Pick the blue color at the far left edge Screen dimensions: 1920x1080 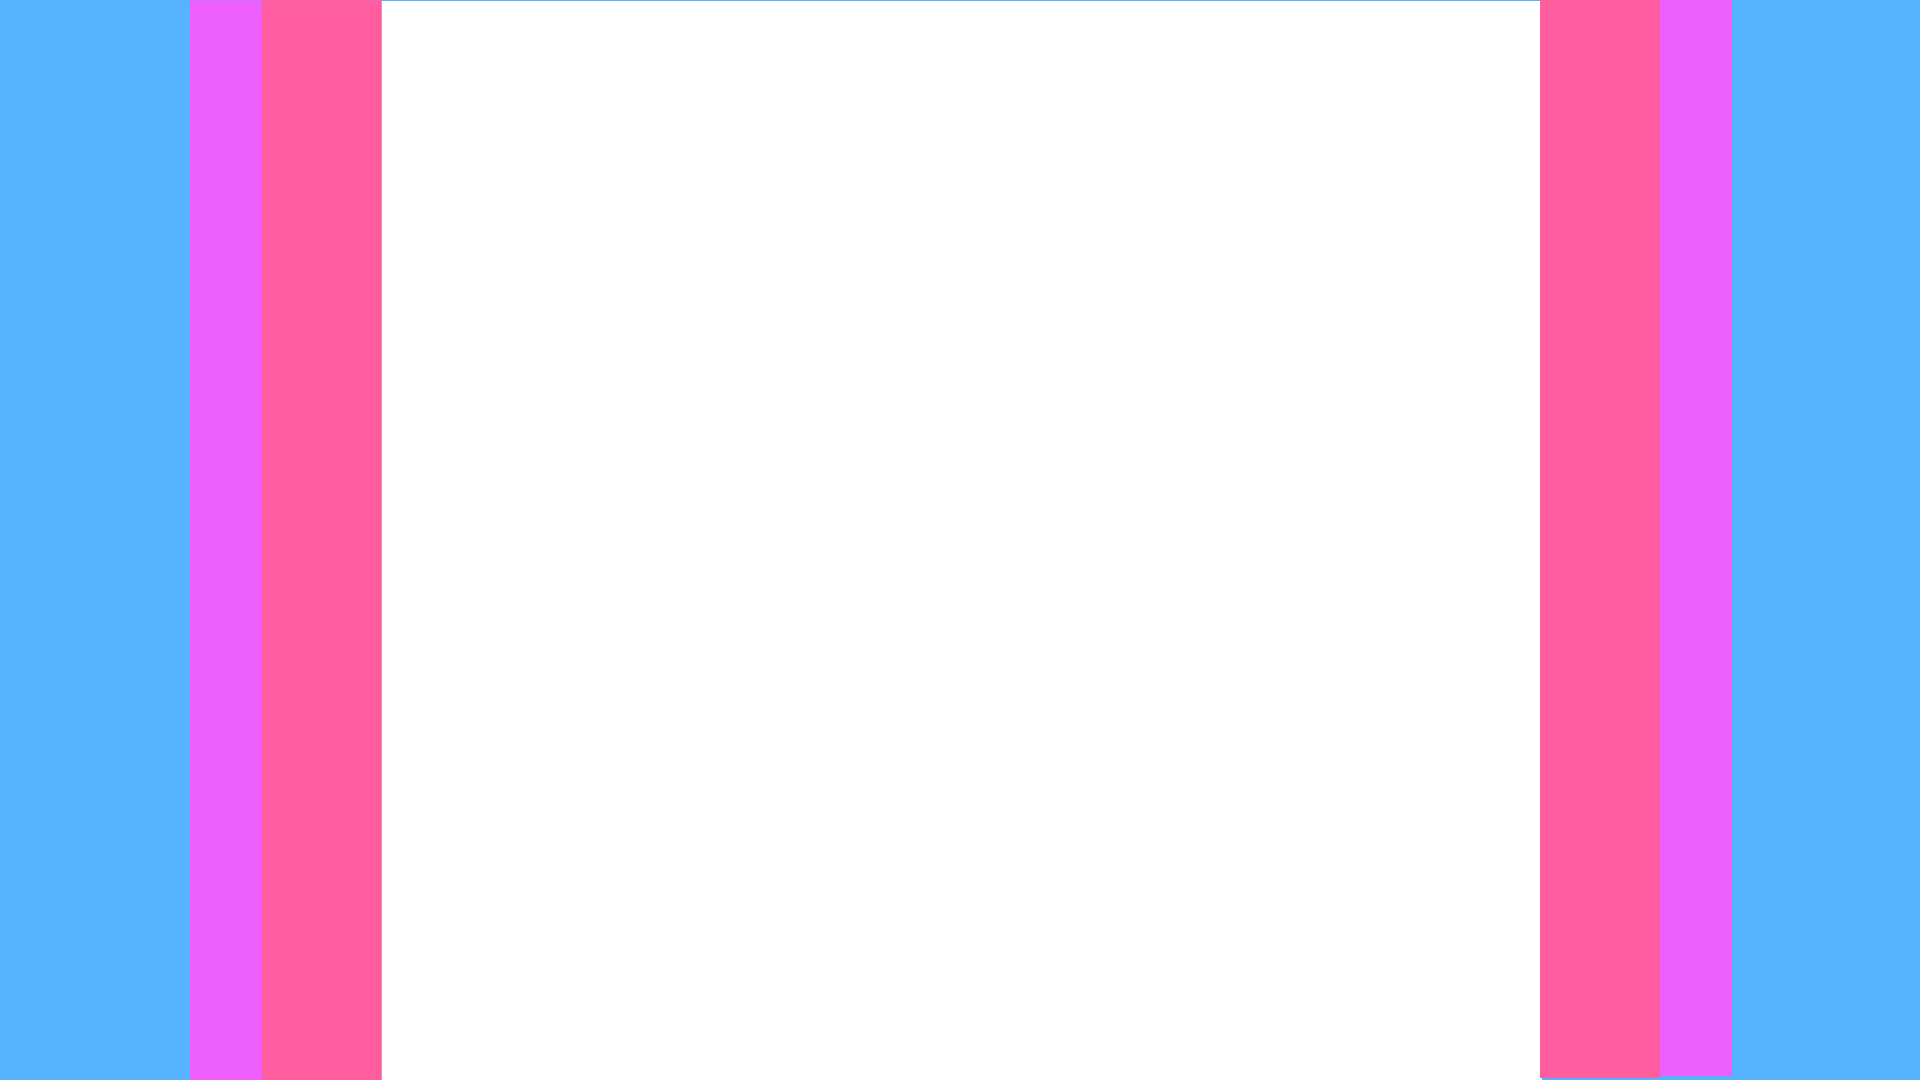94,540
